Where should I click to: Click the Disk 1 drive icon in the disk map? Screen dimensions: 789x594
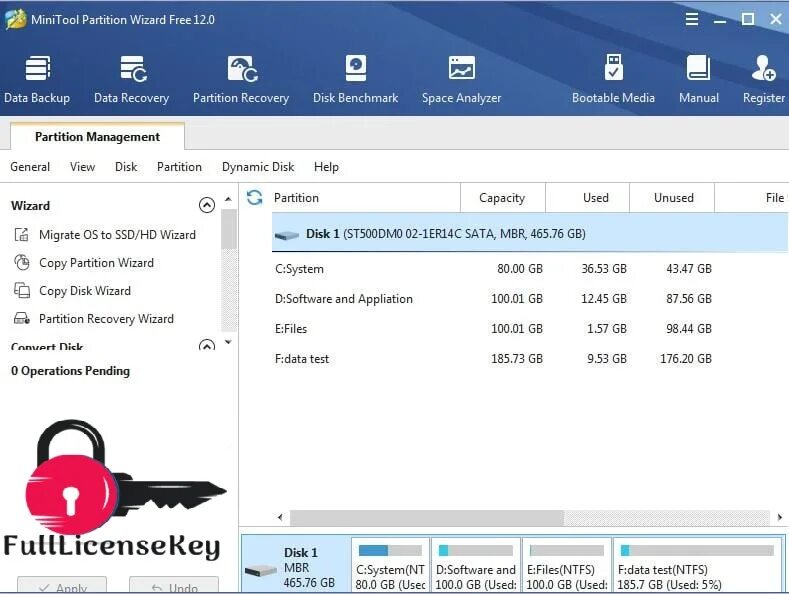(x=261, y=570)
